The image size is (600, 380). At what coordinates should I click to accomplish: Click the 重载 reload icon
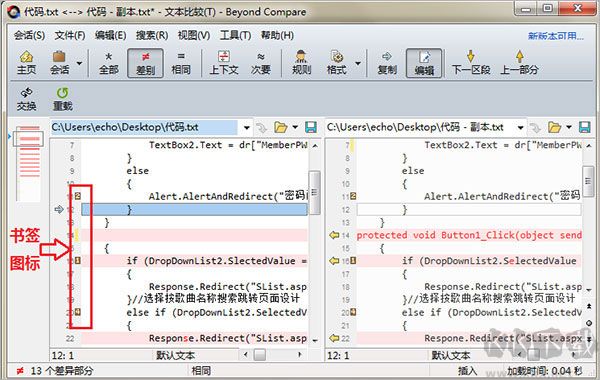click(x=62, y=99)
